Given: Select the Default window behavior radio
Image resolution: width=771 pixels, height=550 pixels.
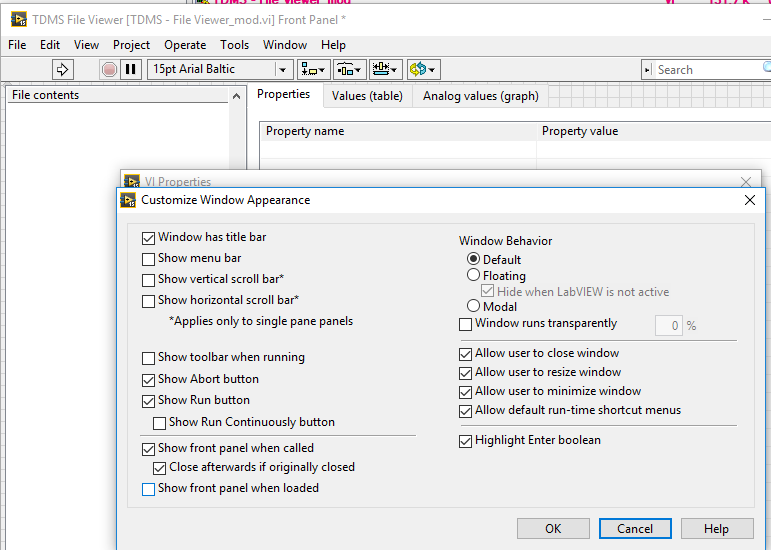Looking at the screenshot, I should [473, 259].
